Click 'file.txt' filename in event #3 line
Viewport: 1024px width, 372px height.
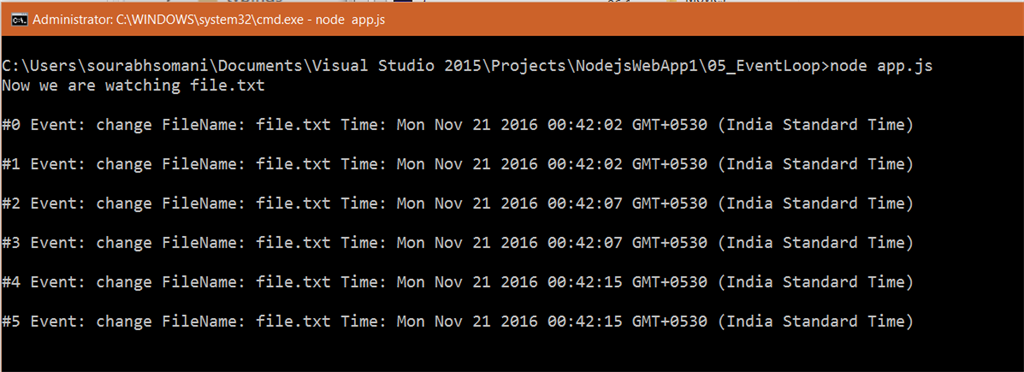pyautogui.click(x=293, y=243)
